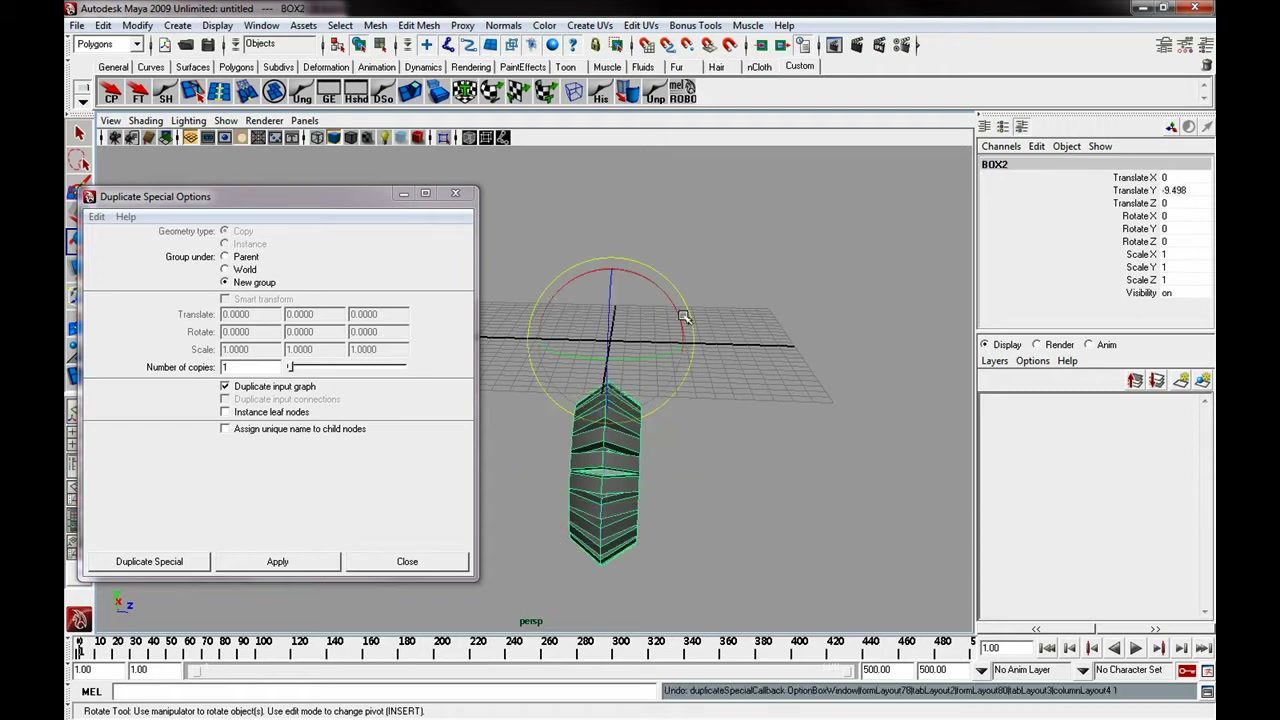Click the new scene icon in status line
Viewport: 1280px width, 720px height.
point(164,45)
